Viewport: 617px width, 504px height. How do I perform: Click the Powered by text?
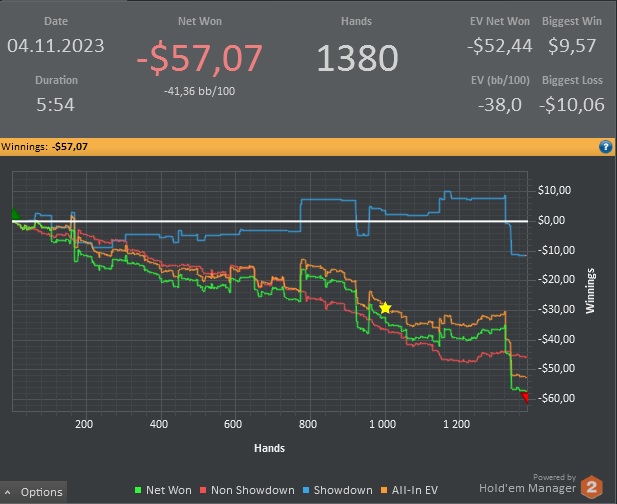[x=554, y=477]
